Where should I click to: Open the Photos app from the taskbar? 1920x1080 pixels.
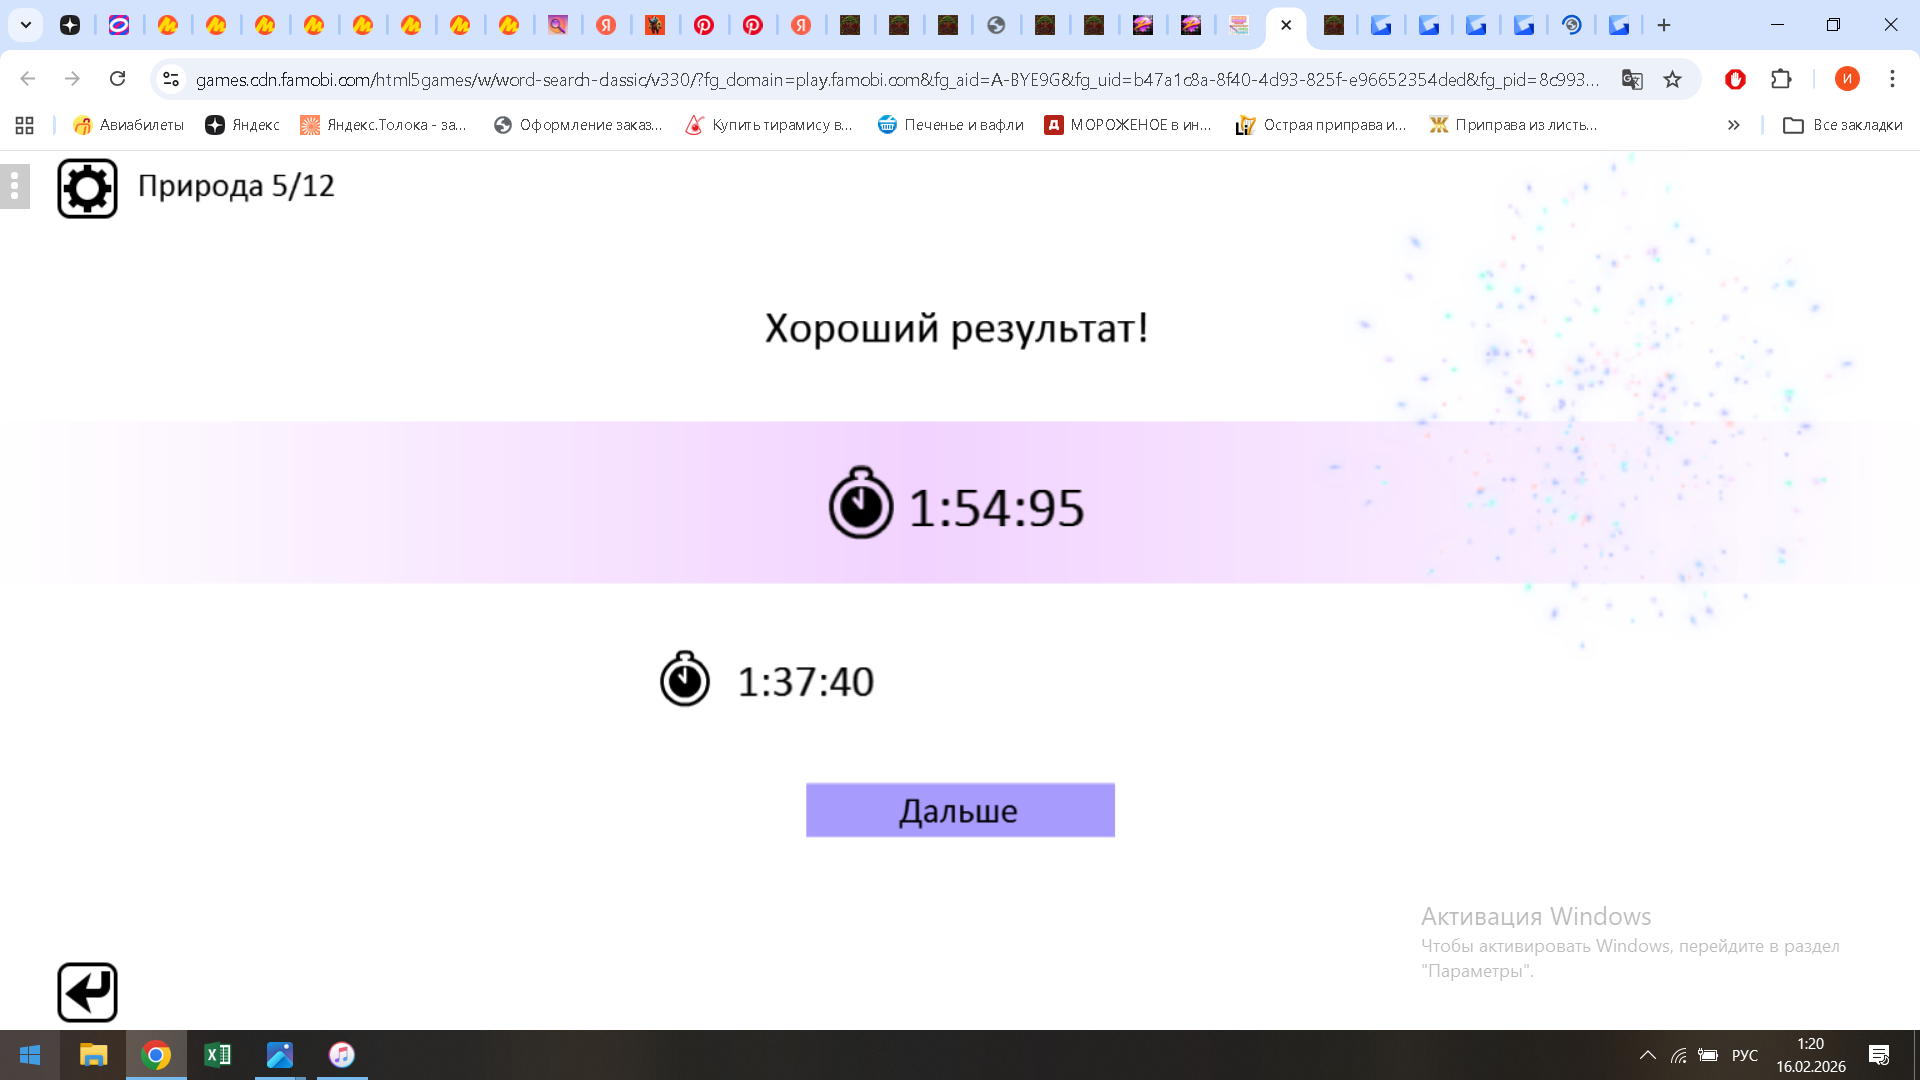coord(279,1055)
